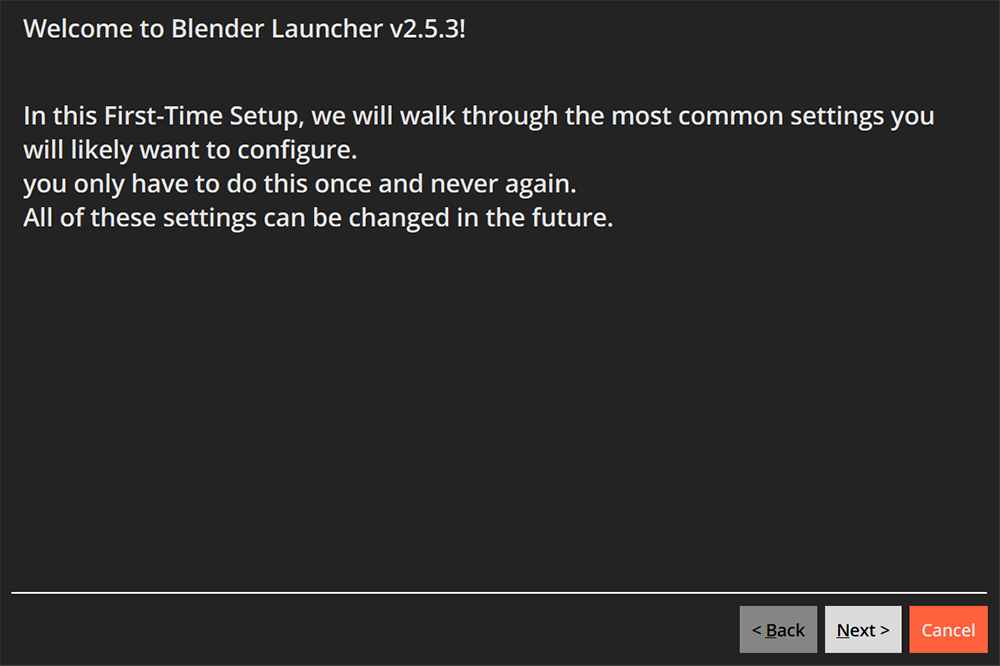Go to previous page with Back
The width and height of the screenshot is (1000, 666).
coord(778,630)
